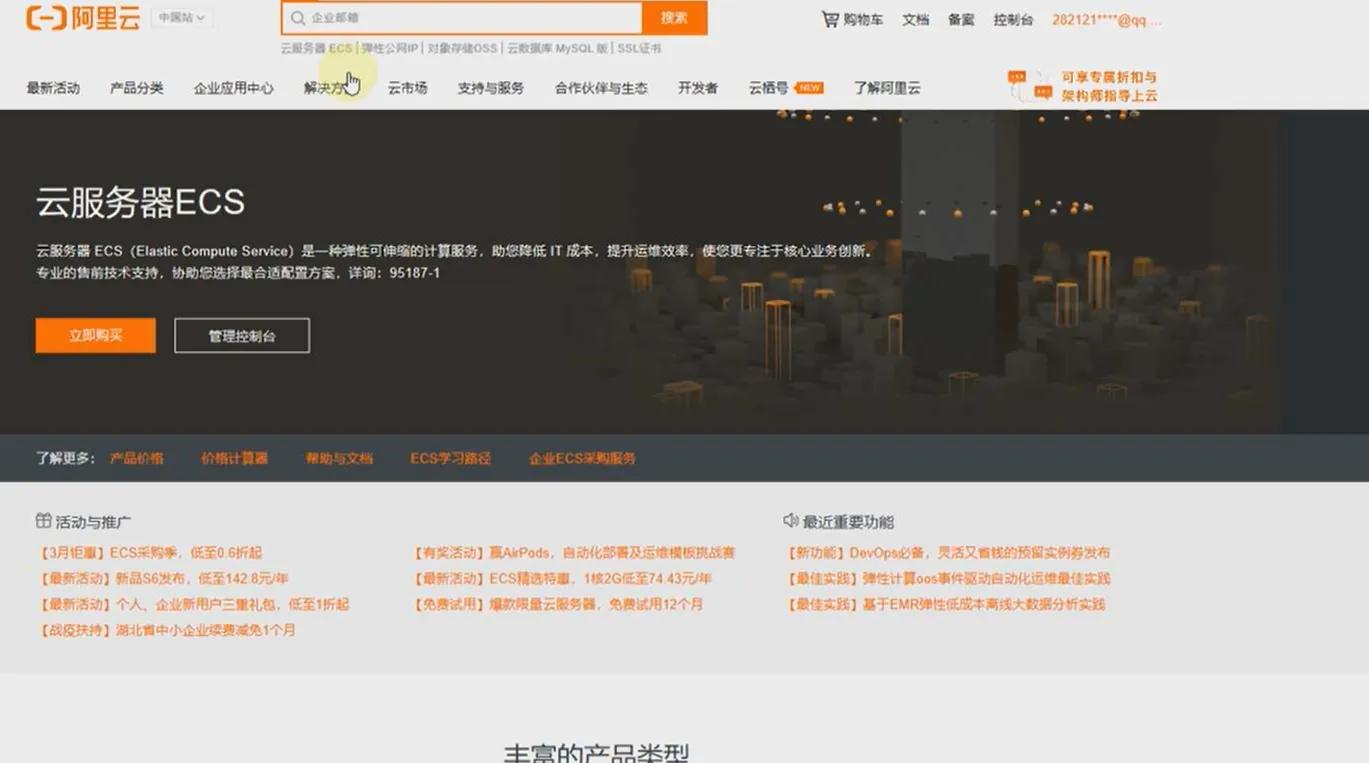
Task: Open the 解决方案 navigation menu
Action: [x=331, y=88]
